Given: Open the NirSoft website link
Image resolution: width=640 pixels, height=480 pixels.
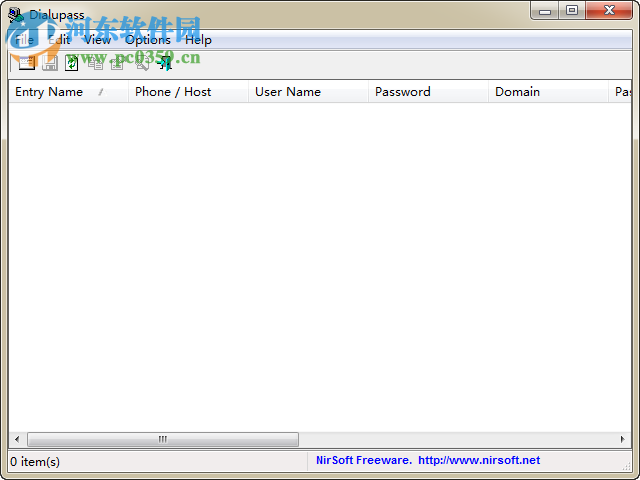Looking at the screenshot, I should (479, 460).
